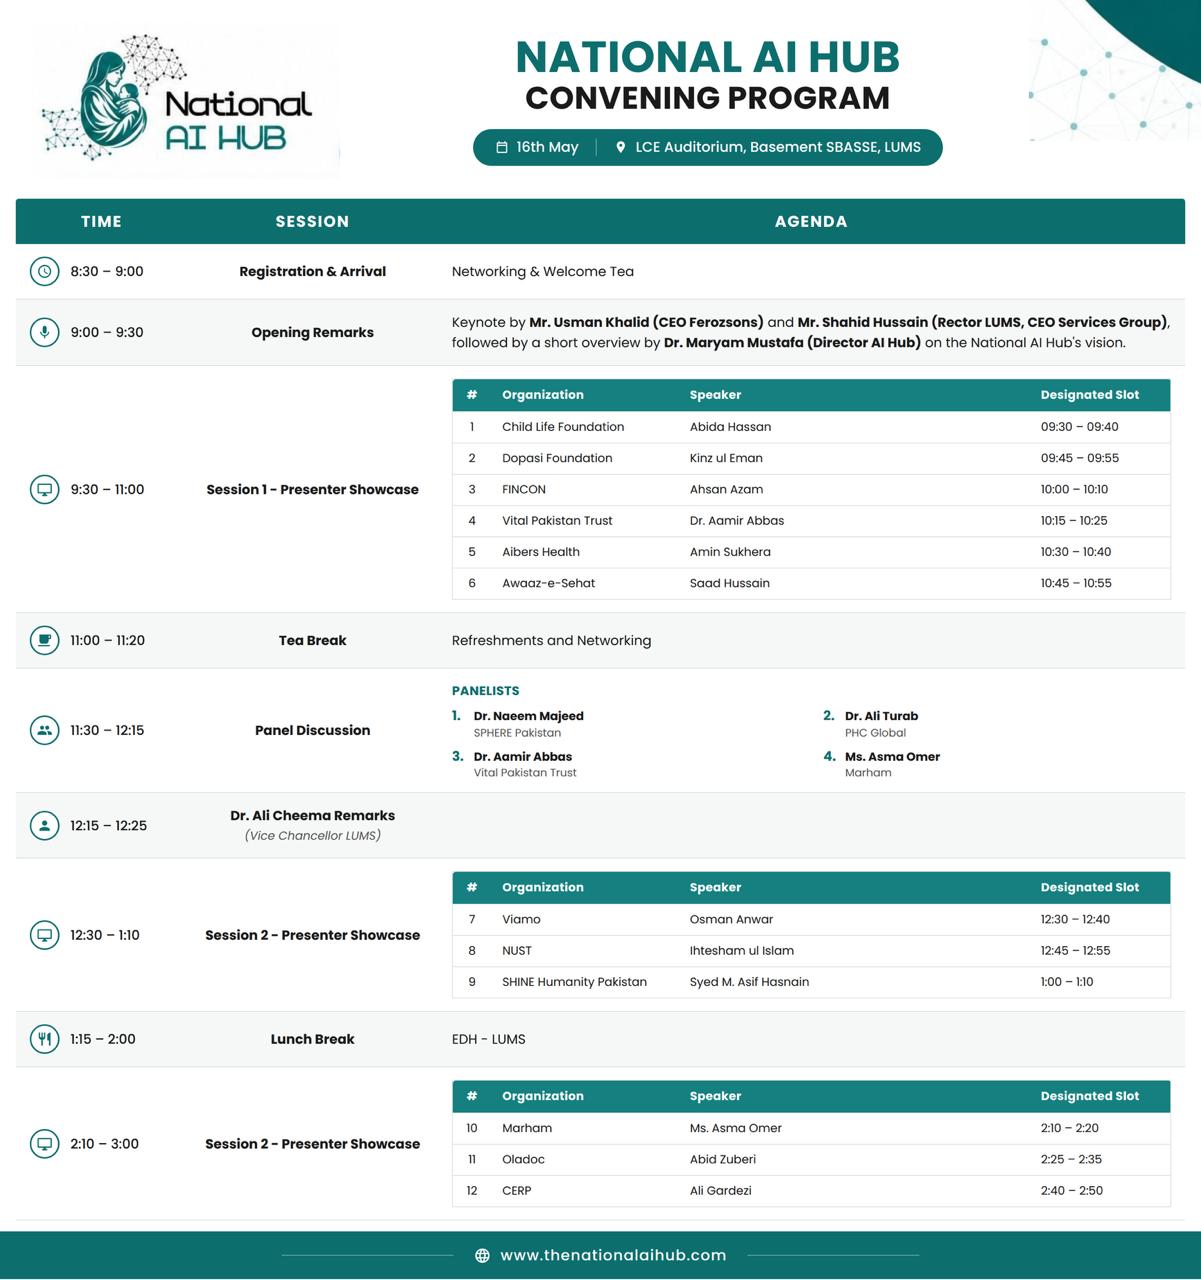Click the Oladoc organization cell

pyautogui.click(x=523, y=1160)
